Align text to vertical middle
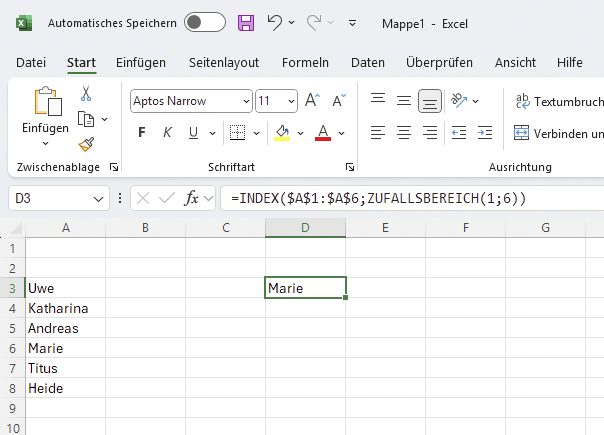Image resolution: width=604 pixels, height=435 pixels. tap(404, 101)
